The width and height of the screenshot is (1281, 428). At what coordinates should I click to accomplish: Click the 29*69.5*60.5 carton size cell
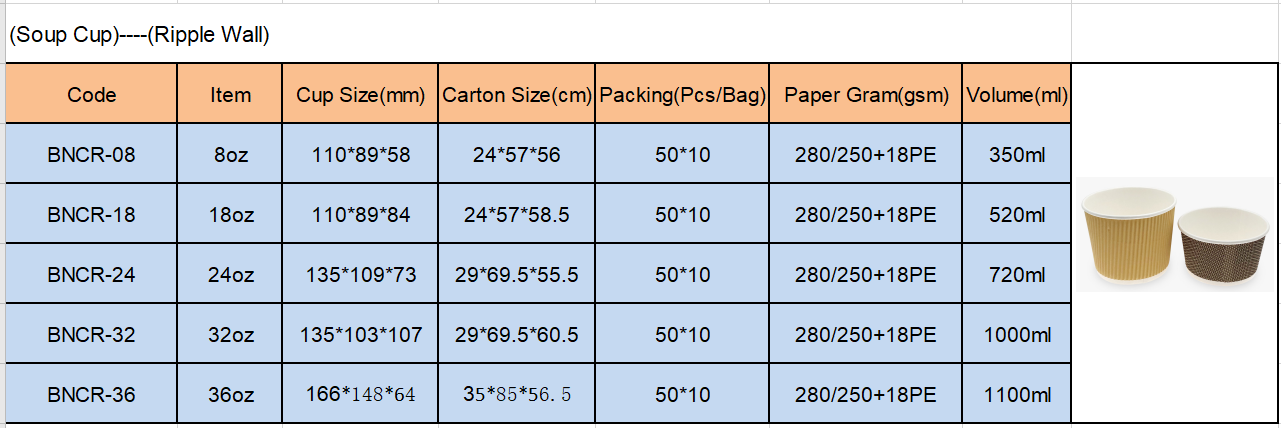coord(517,334)
